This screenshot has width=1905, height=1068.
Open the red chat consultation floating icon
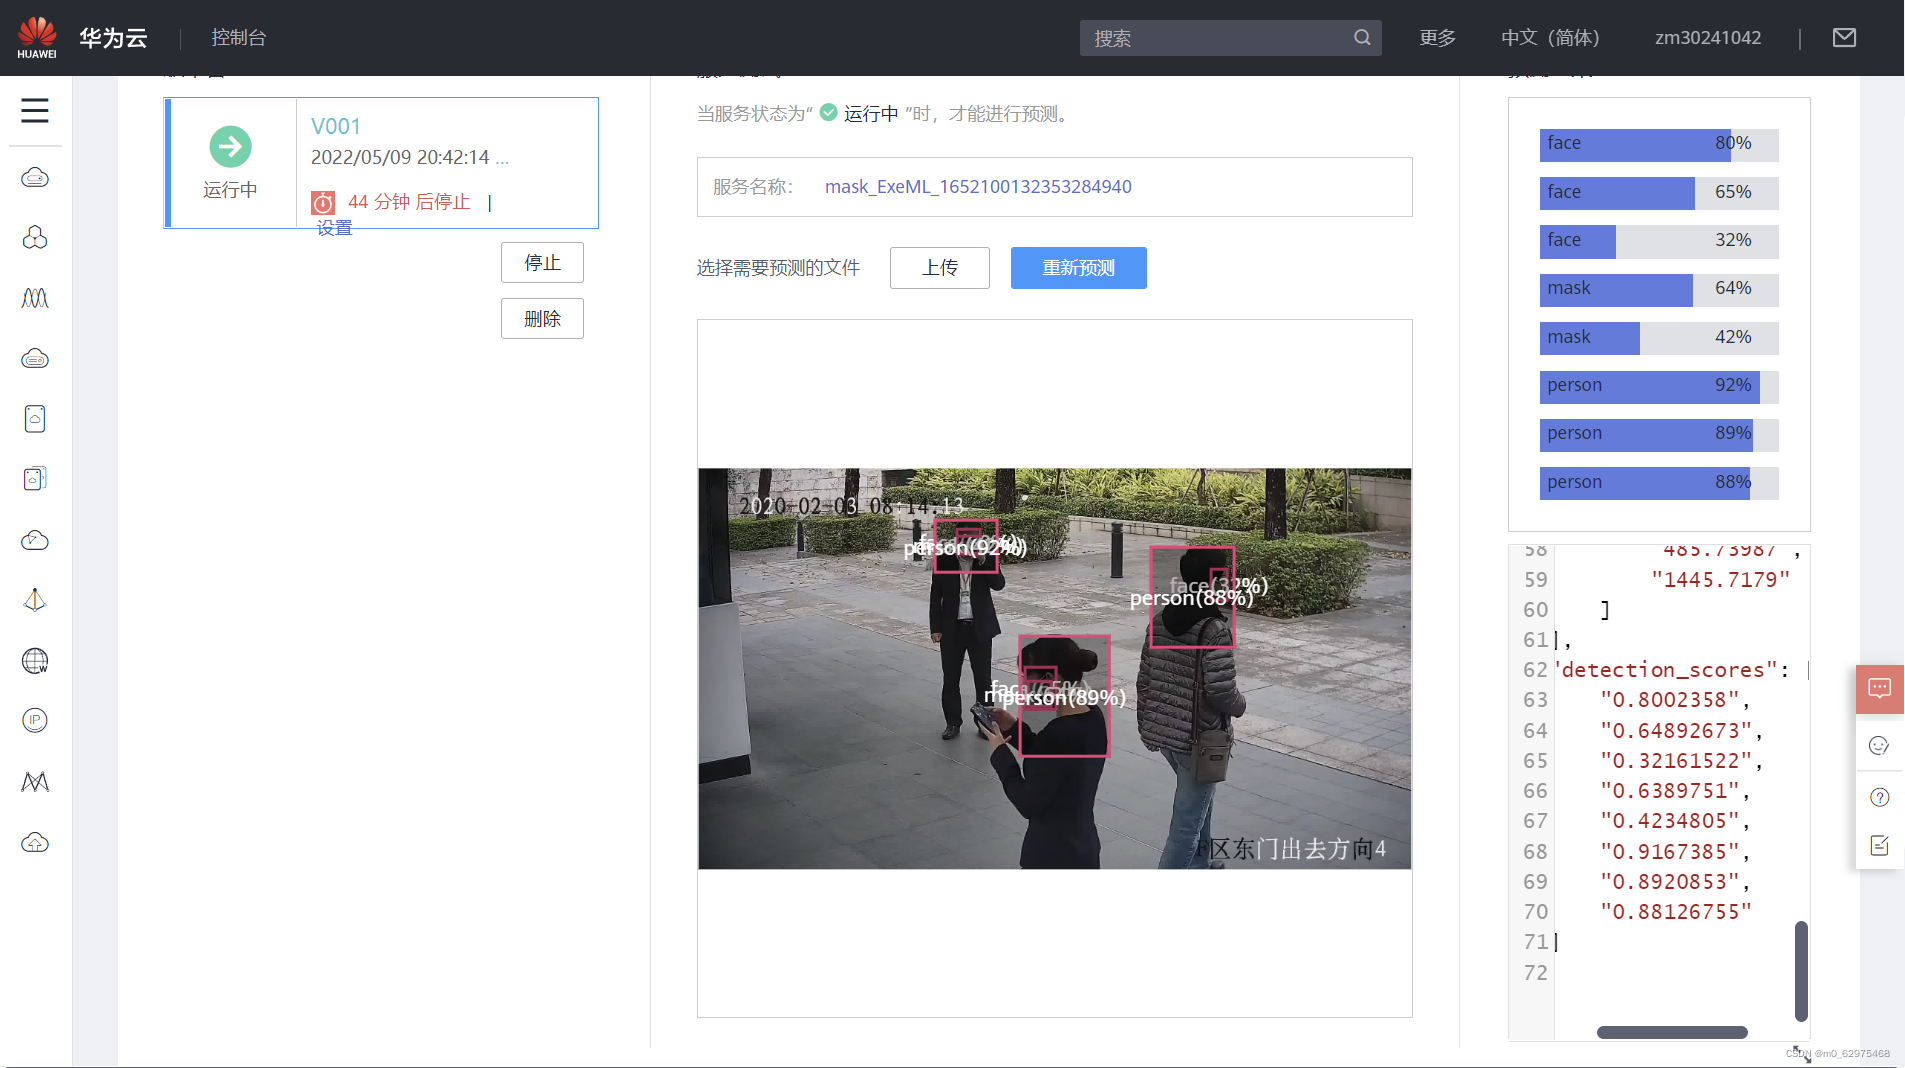(1880, 689)
